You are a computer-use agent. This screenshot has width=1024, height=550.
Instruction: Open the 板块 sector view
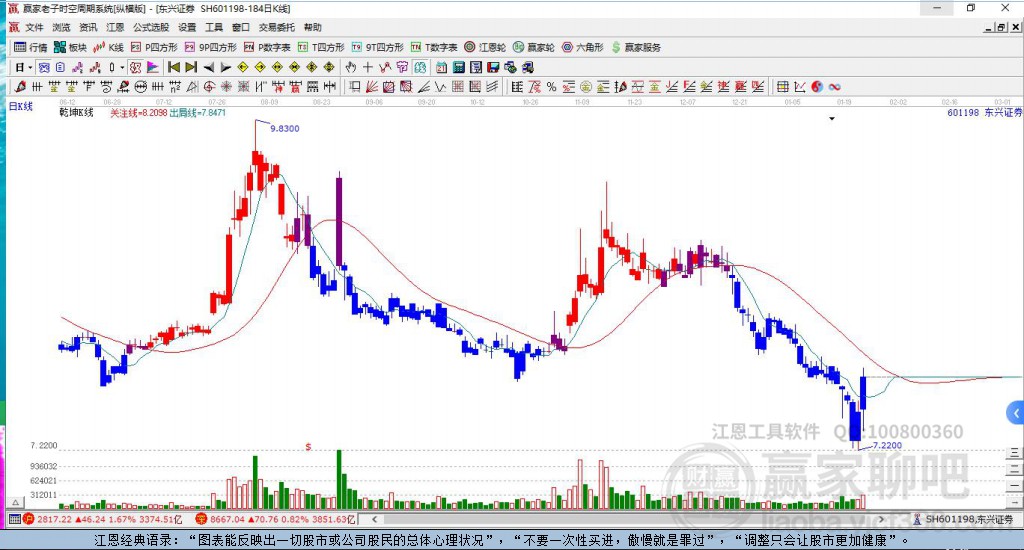click(x=71, y=47)
